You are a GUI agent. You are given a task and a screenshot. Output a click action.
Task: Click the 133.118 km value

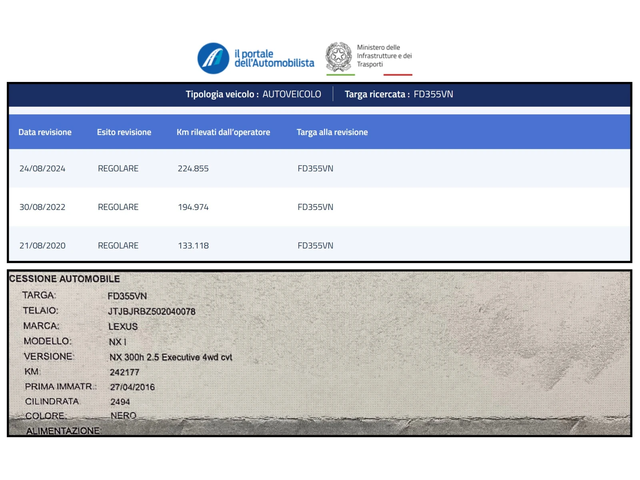(193, 245)
